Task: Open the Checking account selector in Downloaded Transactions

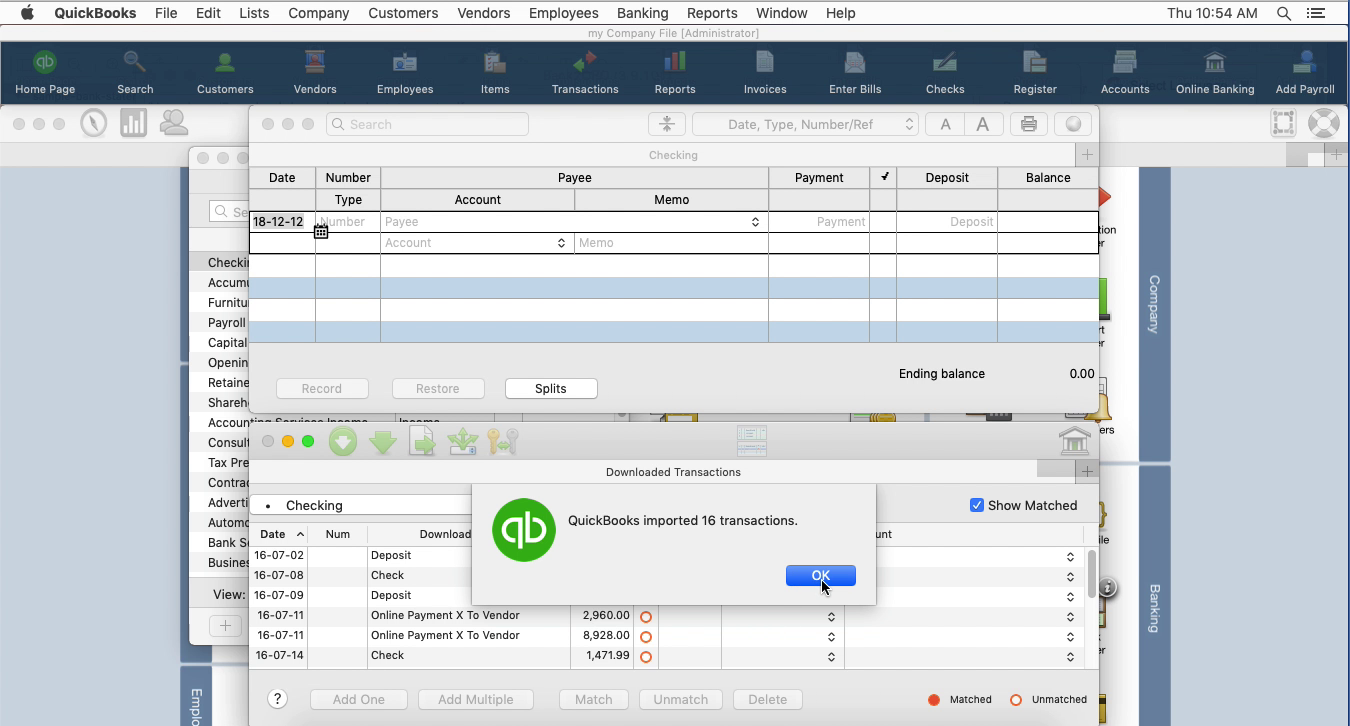Action: pyautogui.click(x=360, y=505)
